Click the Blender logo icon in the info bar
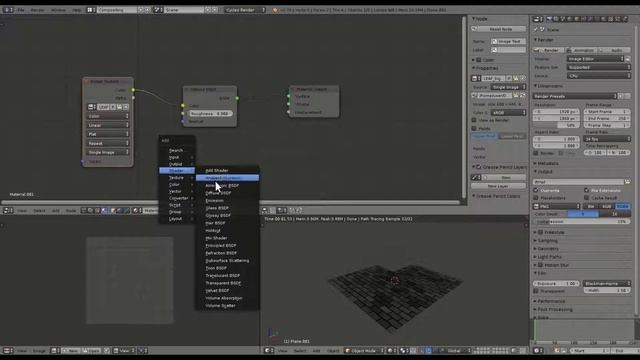Viewport: 640px width, 360px height. click(275, 10)
